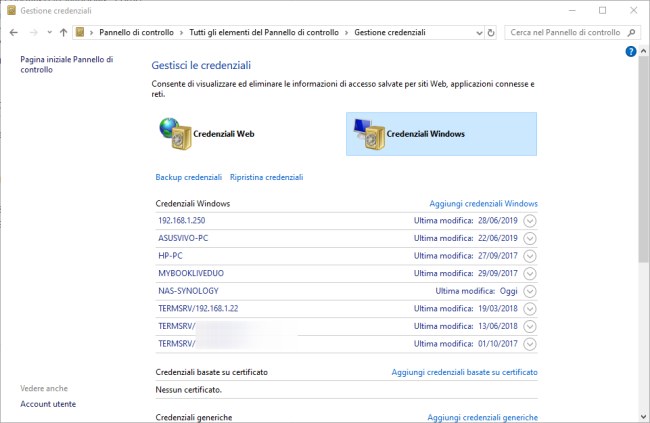The height and width of the screenshot is (423, 650).
Task: Refresh the address bar location
Action: [491, 32]
